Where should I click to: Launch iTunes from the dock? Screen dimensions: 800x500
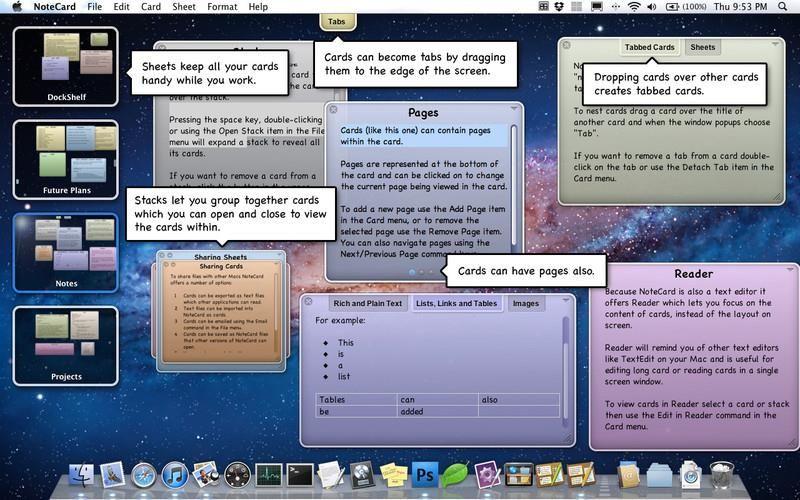175,474
